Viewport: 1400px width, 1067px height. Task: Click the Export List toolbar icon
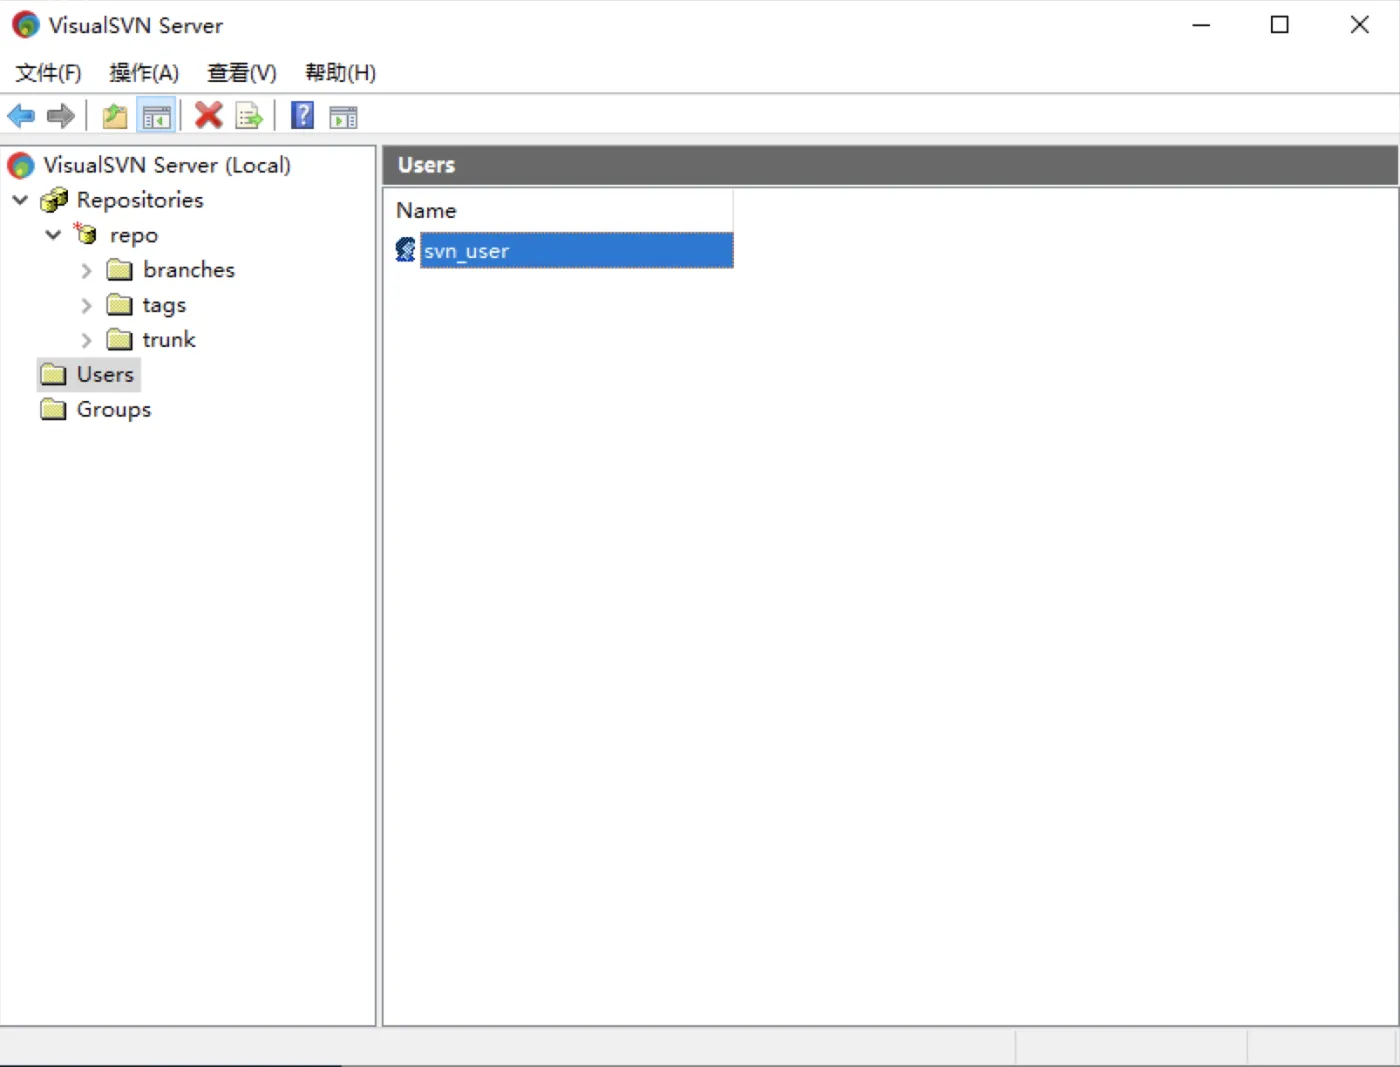[249, 116]
